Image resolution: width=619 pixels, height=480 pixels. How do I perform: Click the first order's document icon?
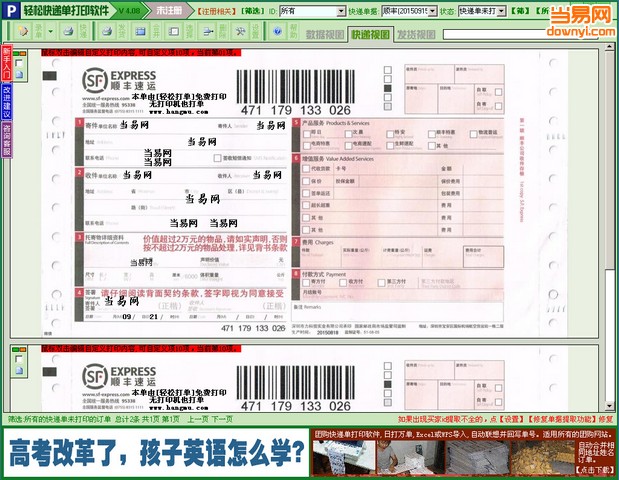pos(19,74)
